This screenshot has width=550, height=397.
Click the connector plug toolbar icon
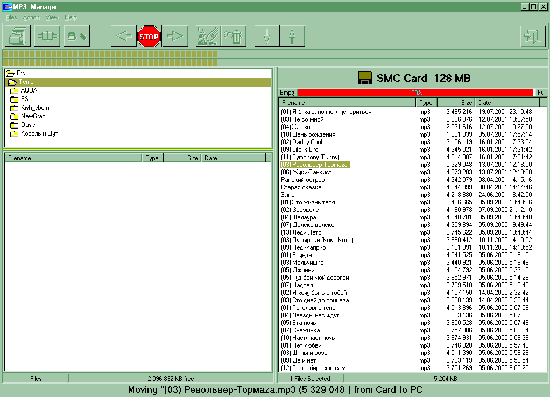click(x=47, y=36)
